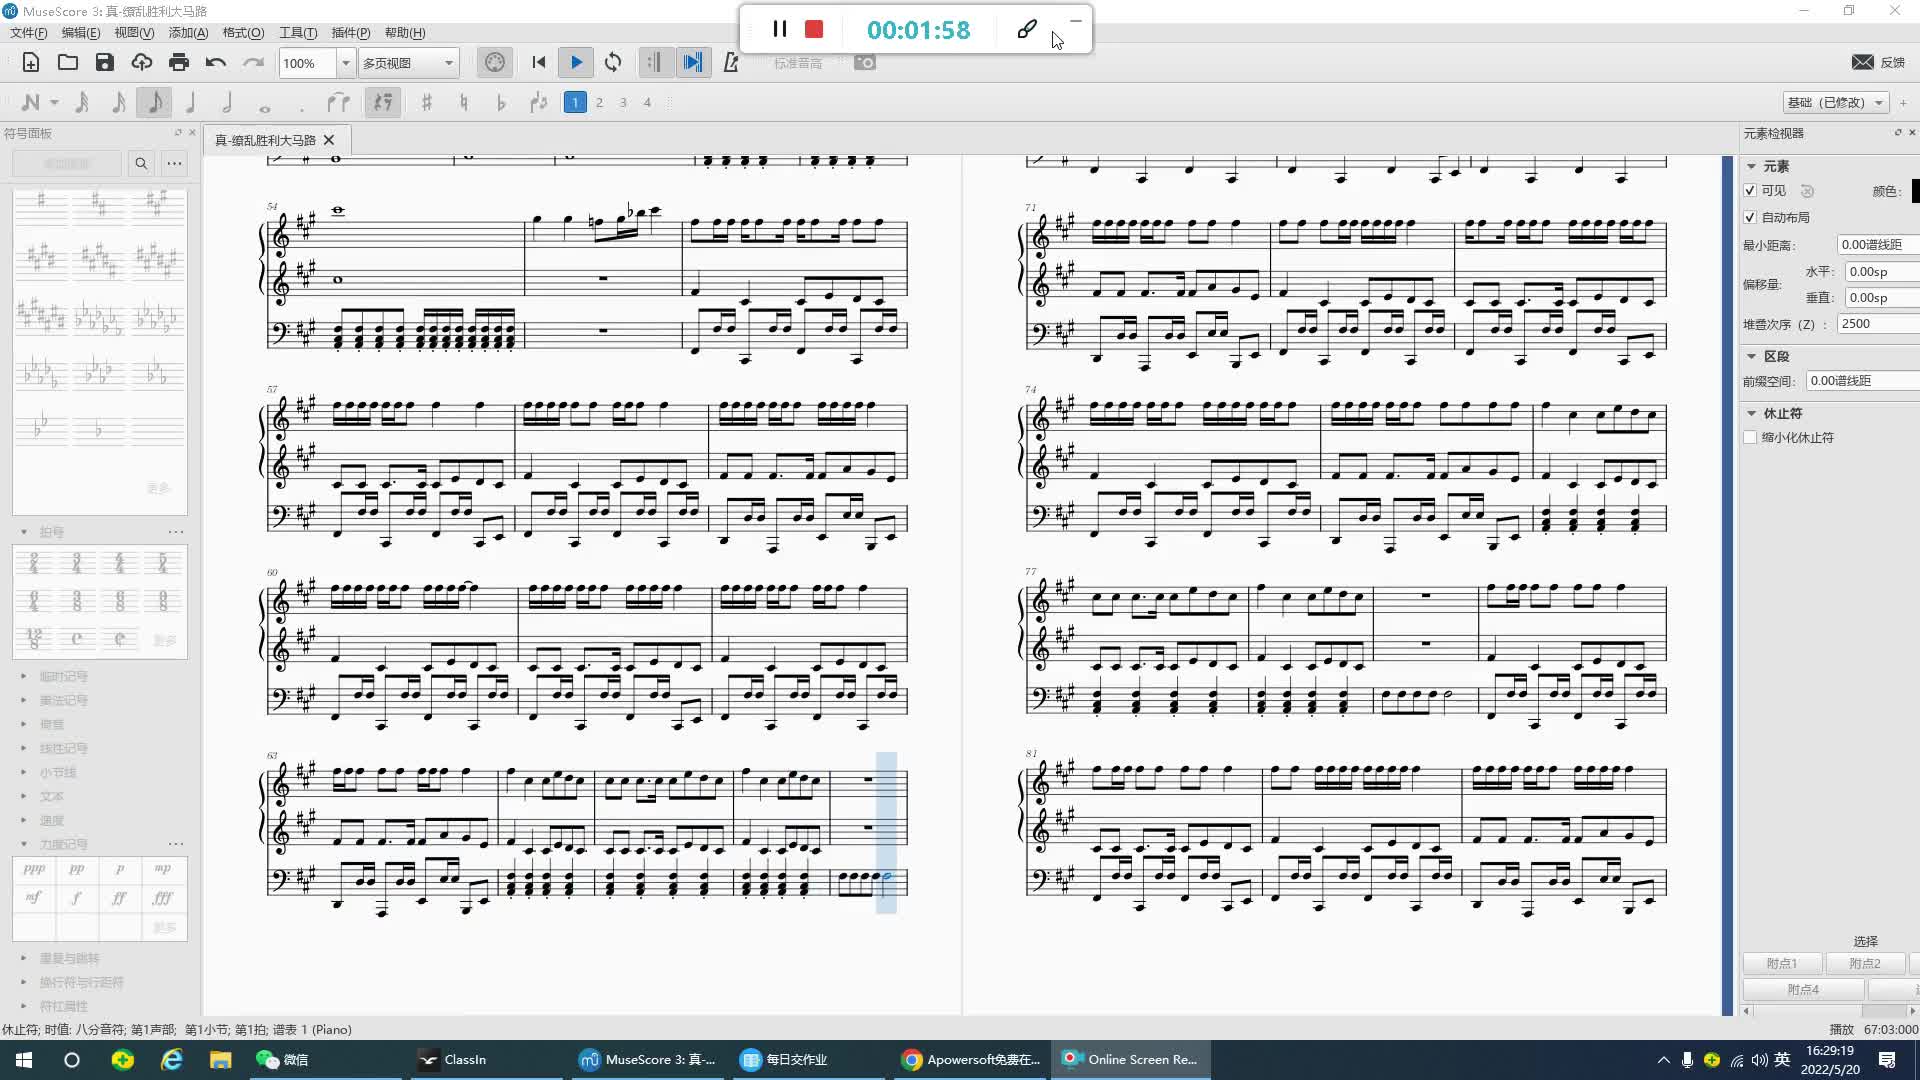Select 32nd note duration
1920x1080 pixels.
[x=82, y=102]
